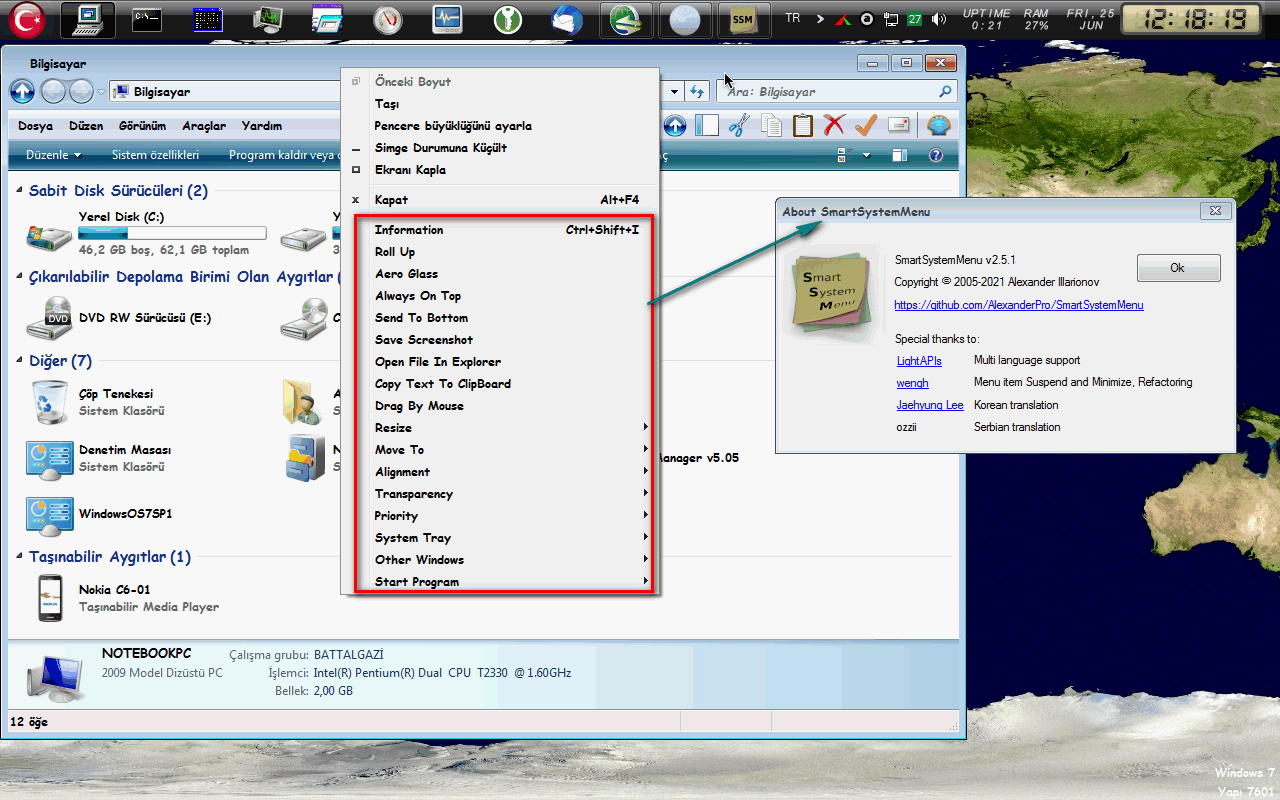1280x800 pixels.
Task: Open the SSM SmartSystemMenu dock icon
Action: [x=742, y=19]
